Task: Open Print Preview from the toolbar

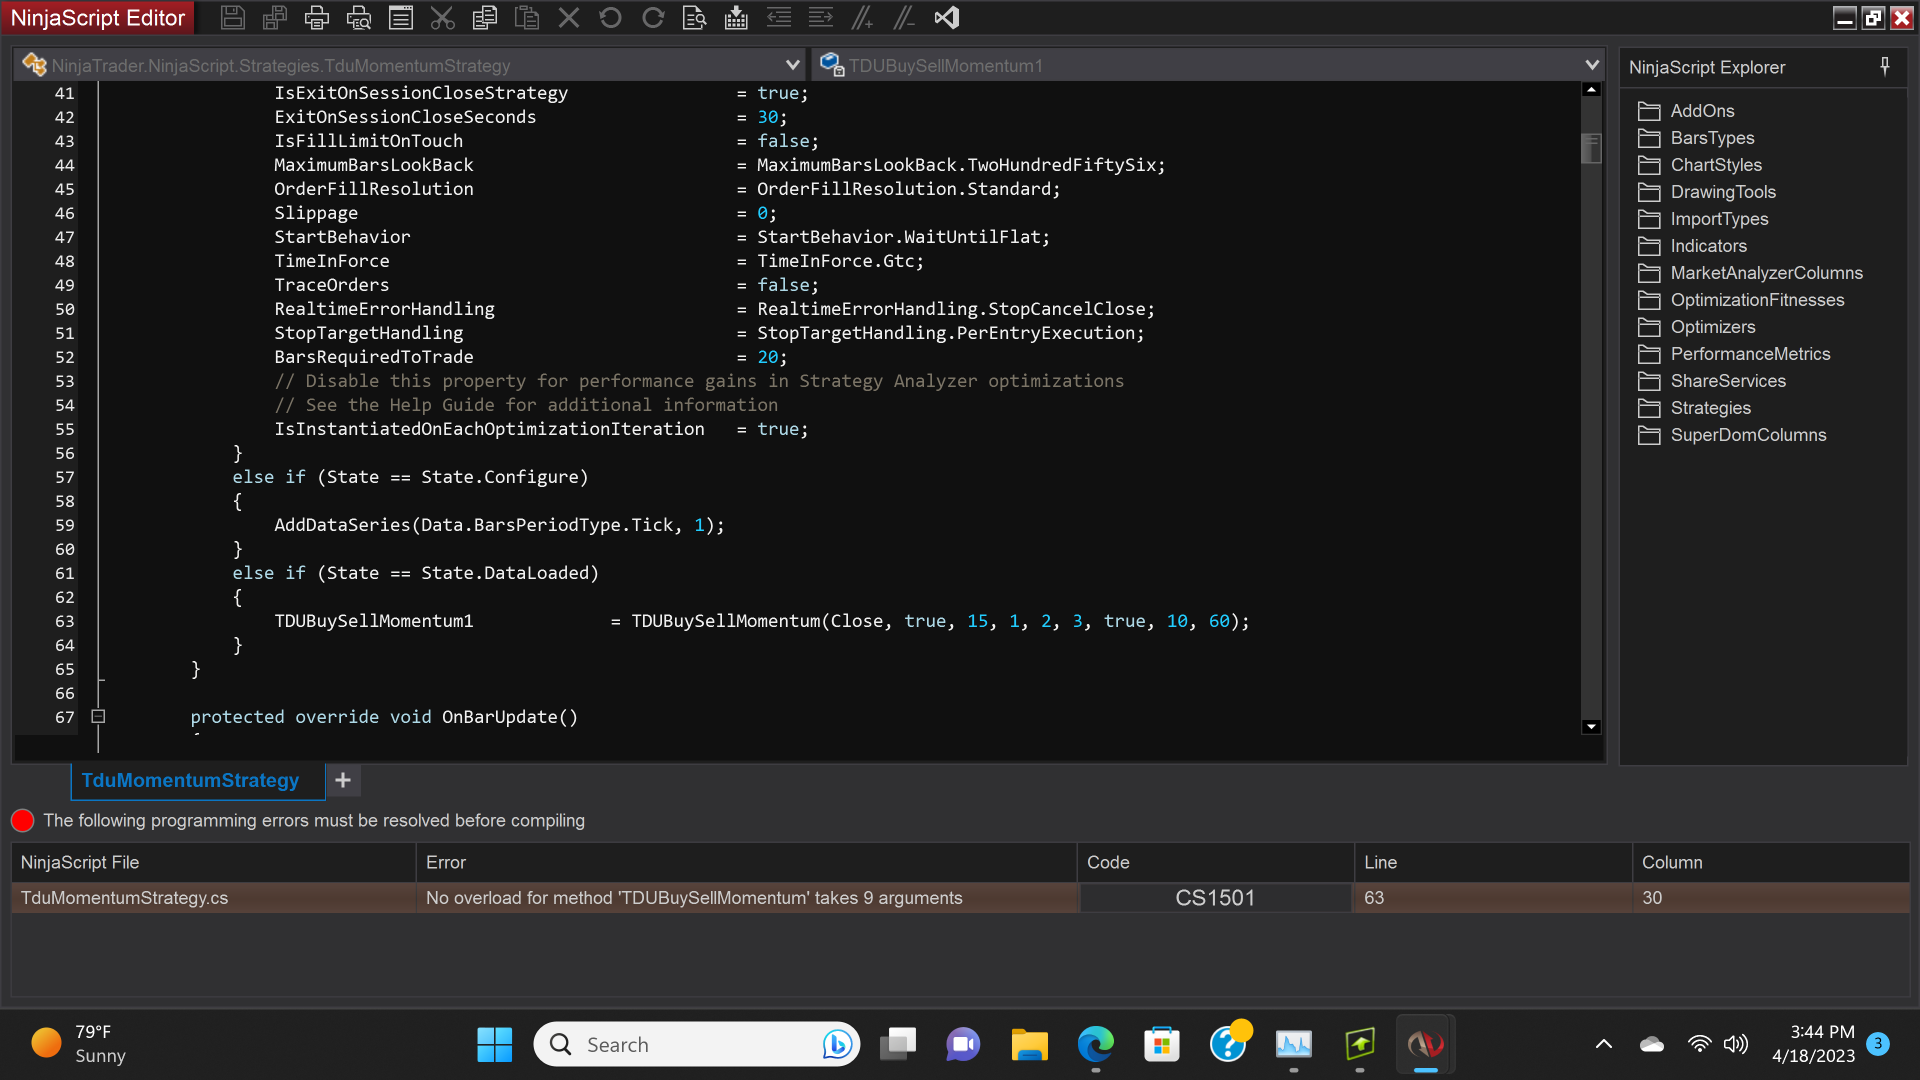Action: [x=358, y=17]
